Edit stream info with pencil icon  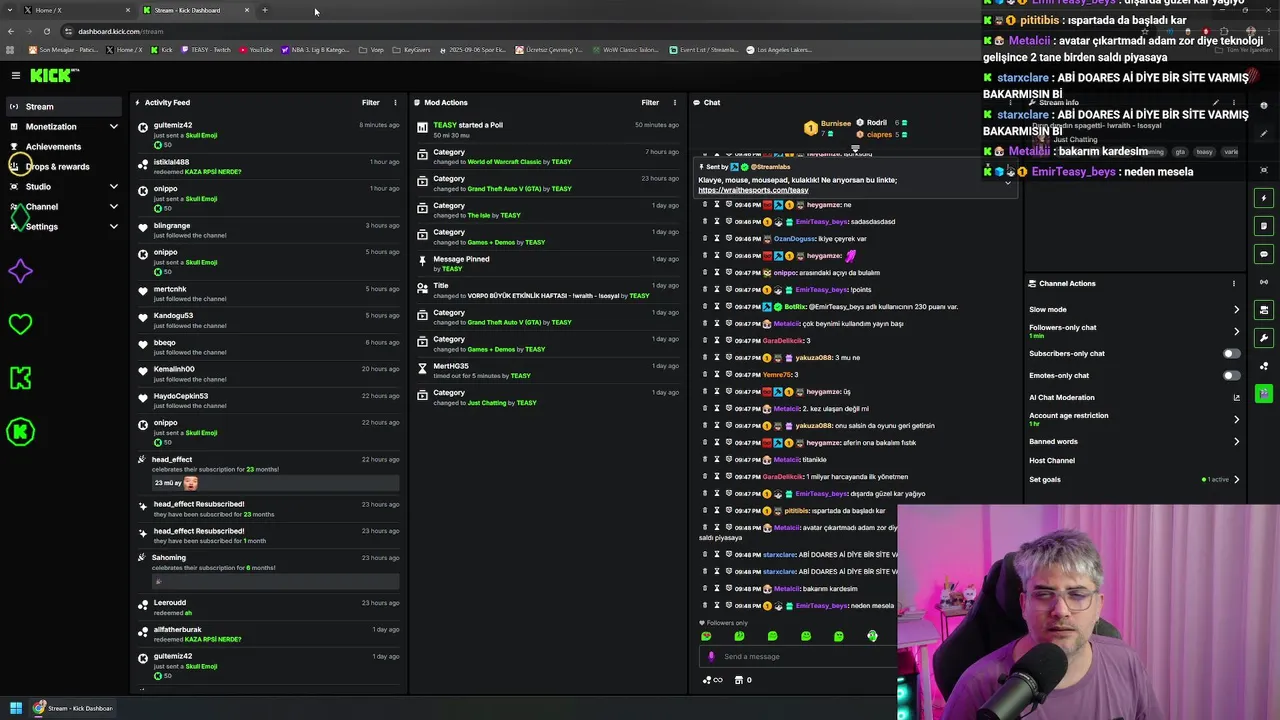[x=1216, y=102]
